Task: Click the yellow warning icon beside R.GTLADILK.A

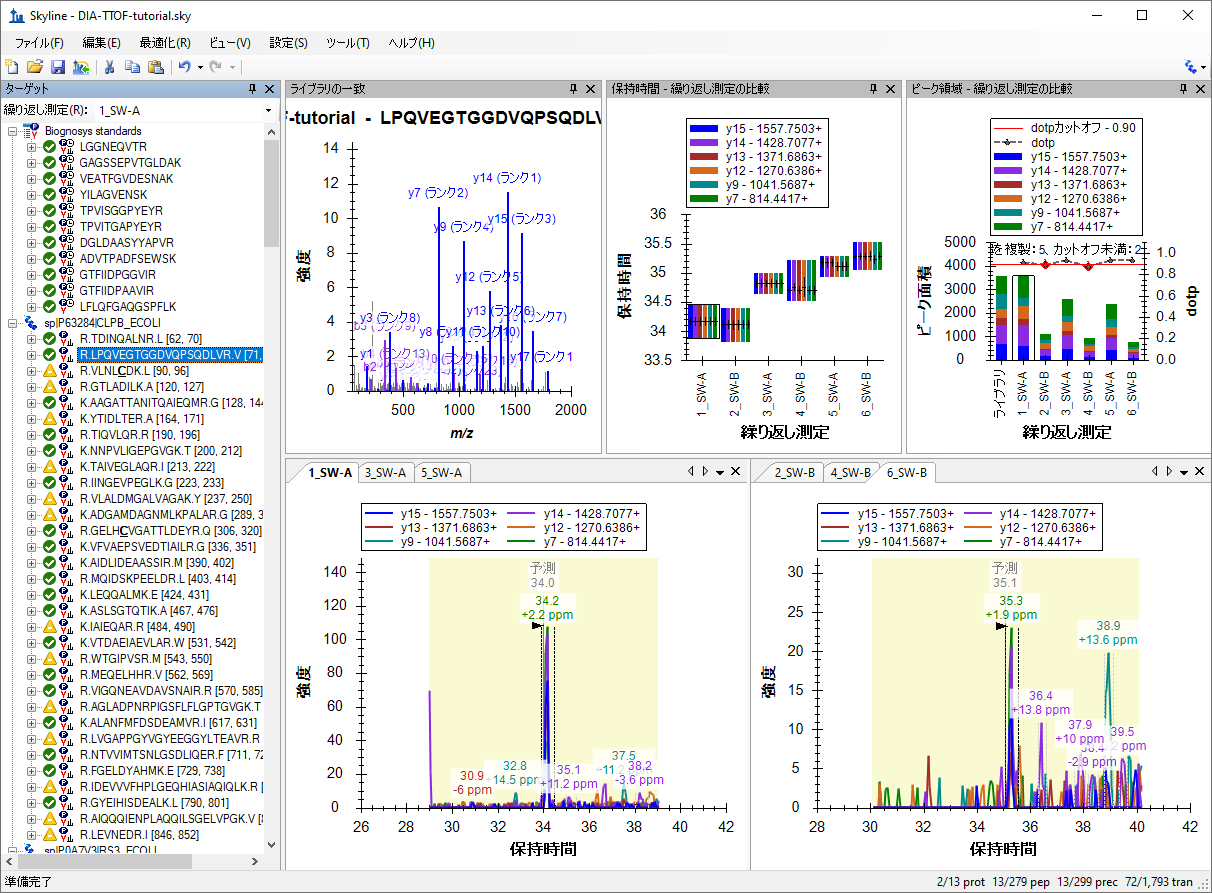Action: click(49, 387)
